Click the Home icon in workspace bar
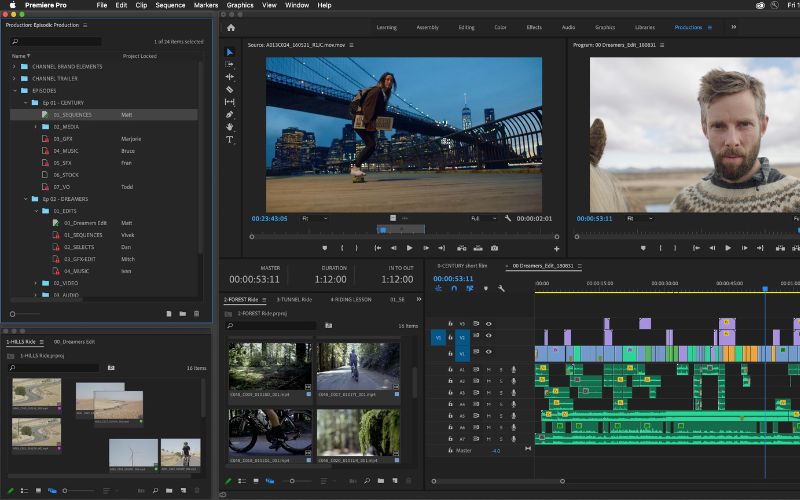 231,28
